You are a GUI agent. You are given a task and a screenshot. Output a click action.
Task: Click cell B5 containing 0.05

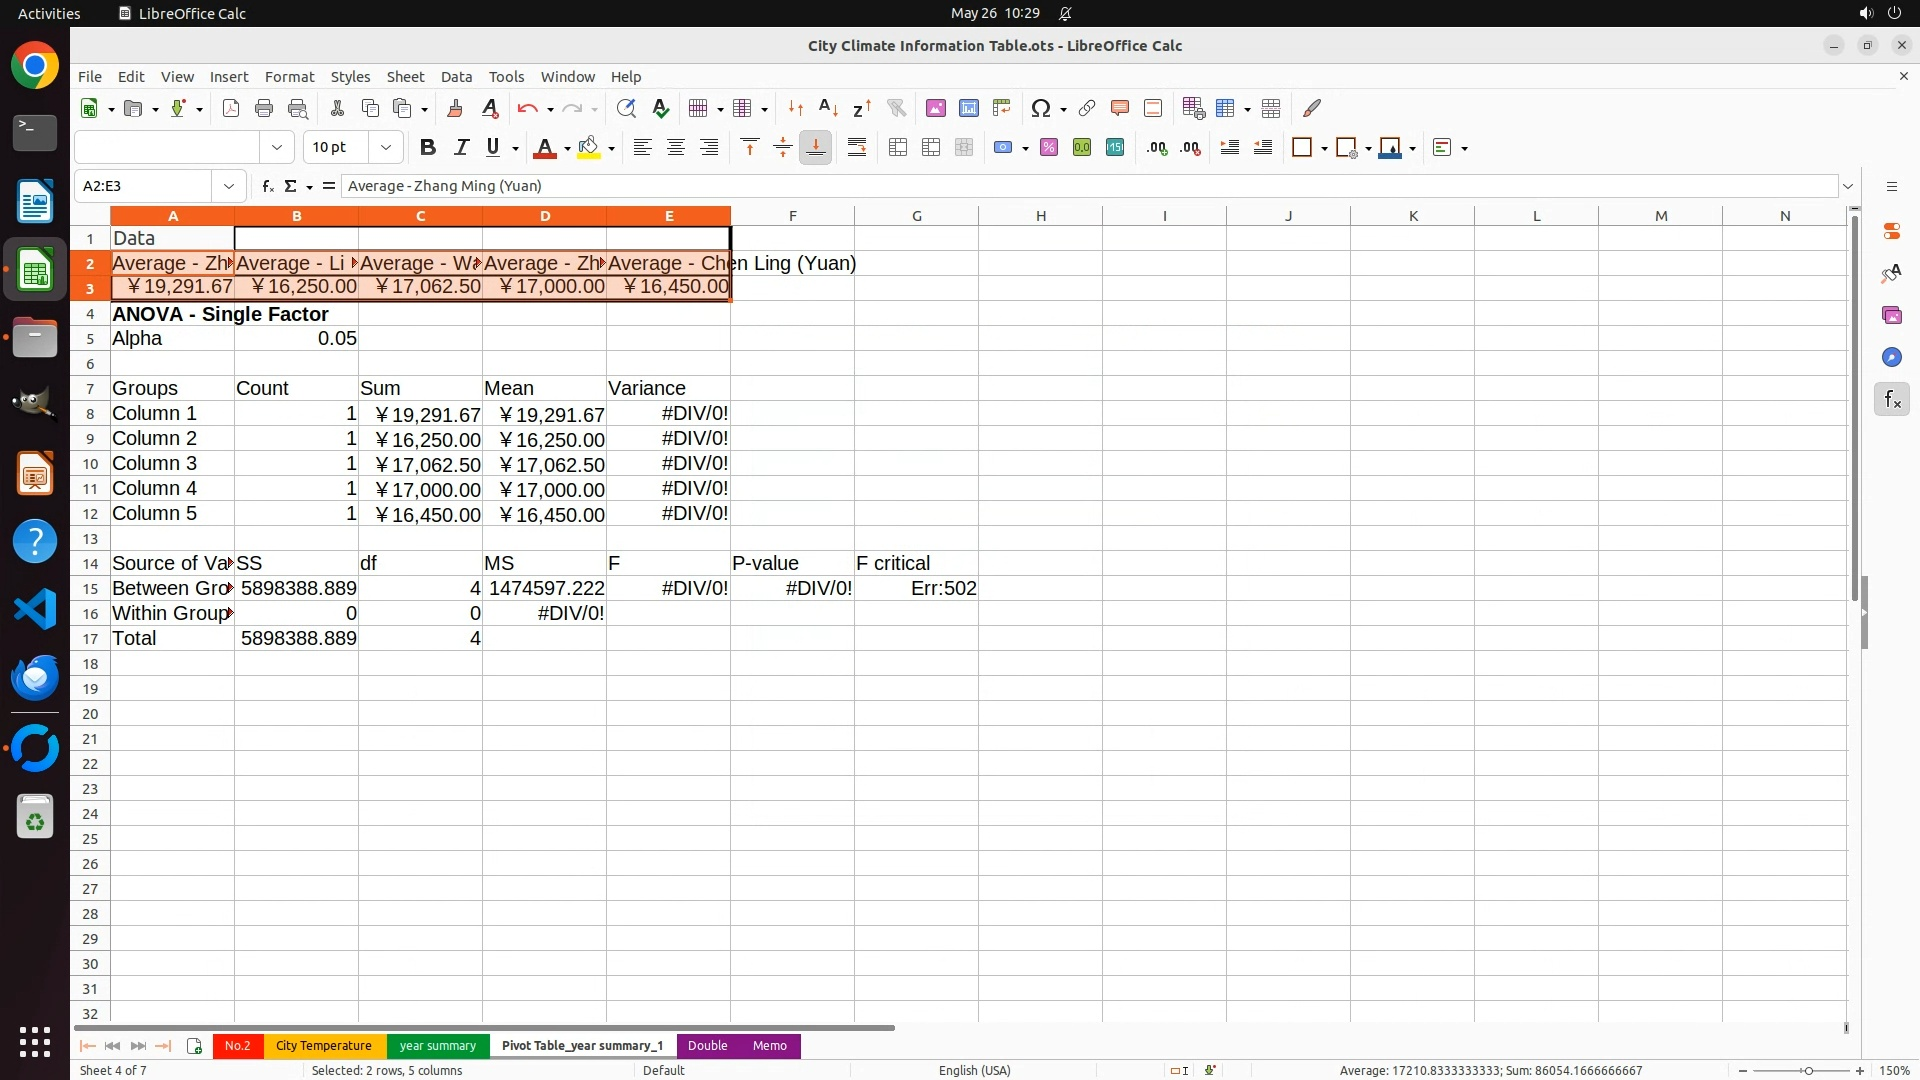(296, 339)
